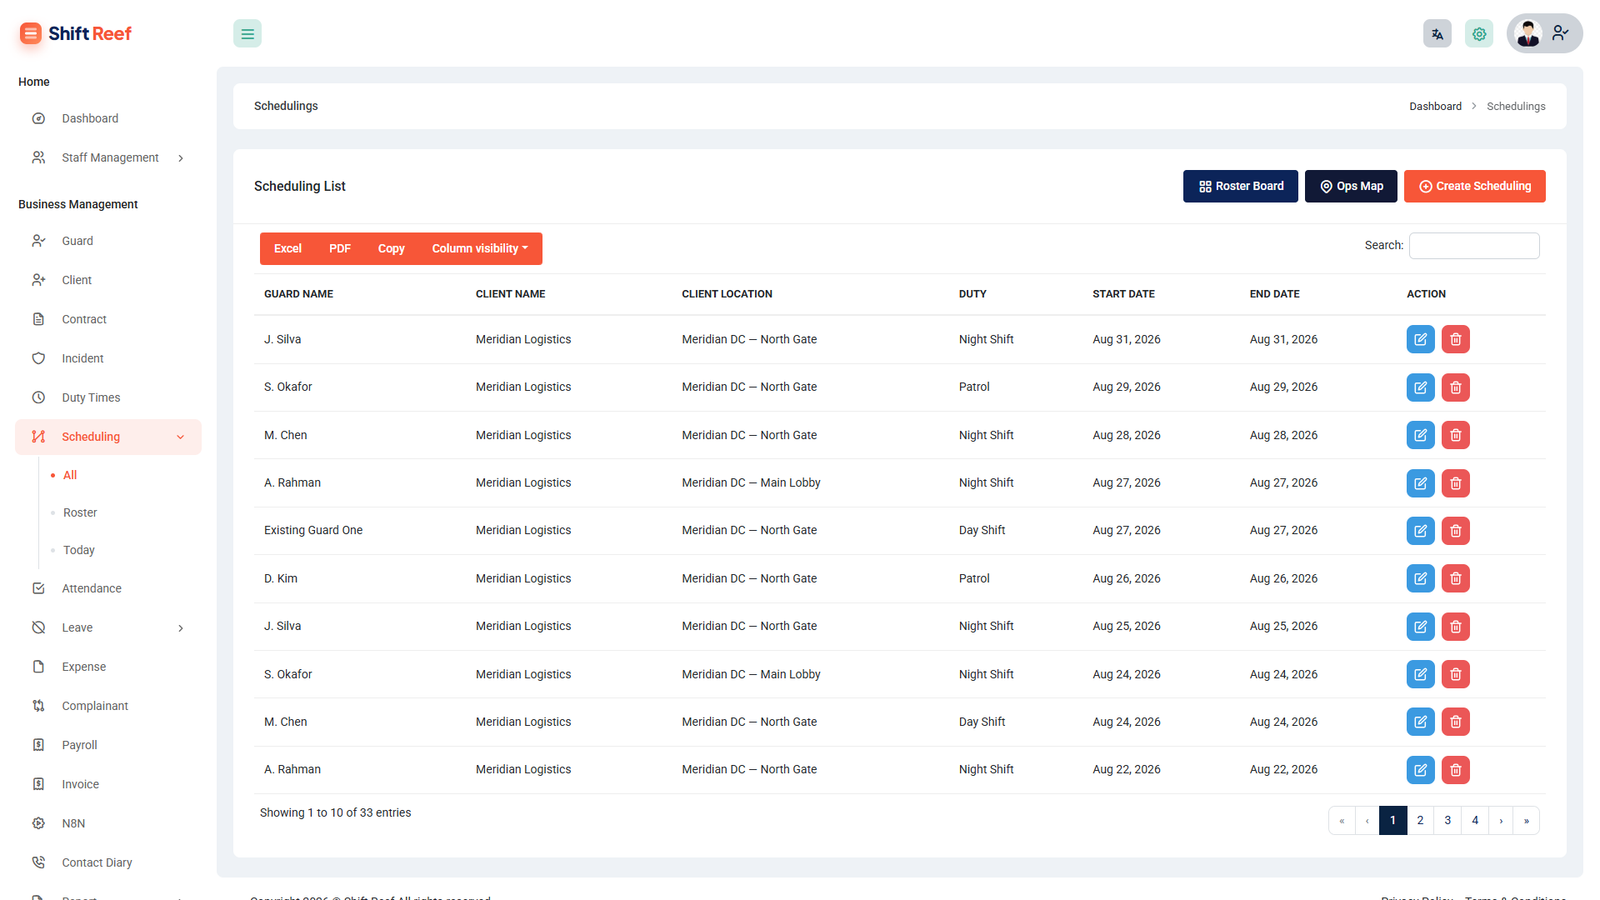Select the All scheduling sub-item

[x=70, y=475]
